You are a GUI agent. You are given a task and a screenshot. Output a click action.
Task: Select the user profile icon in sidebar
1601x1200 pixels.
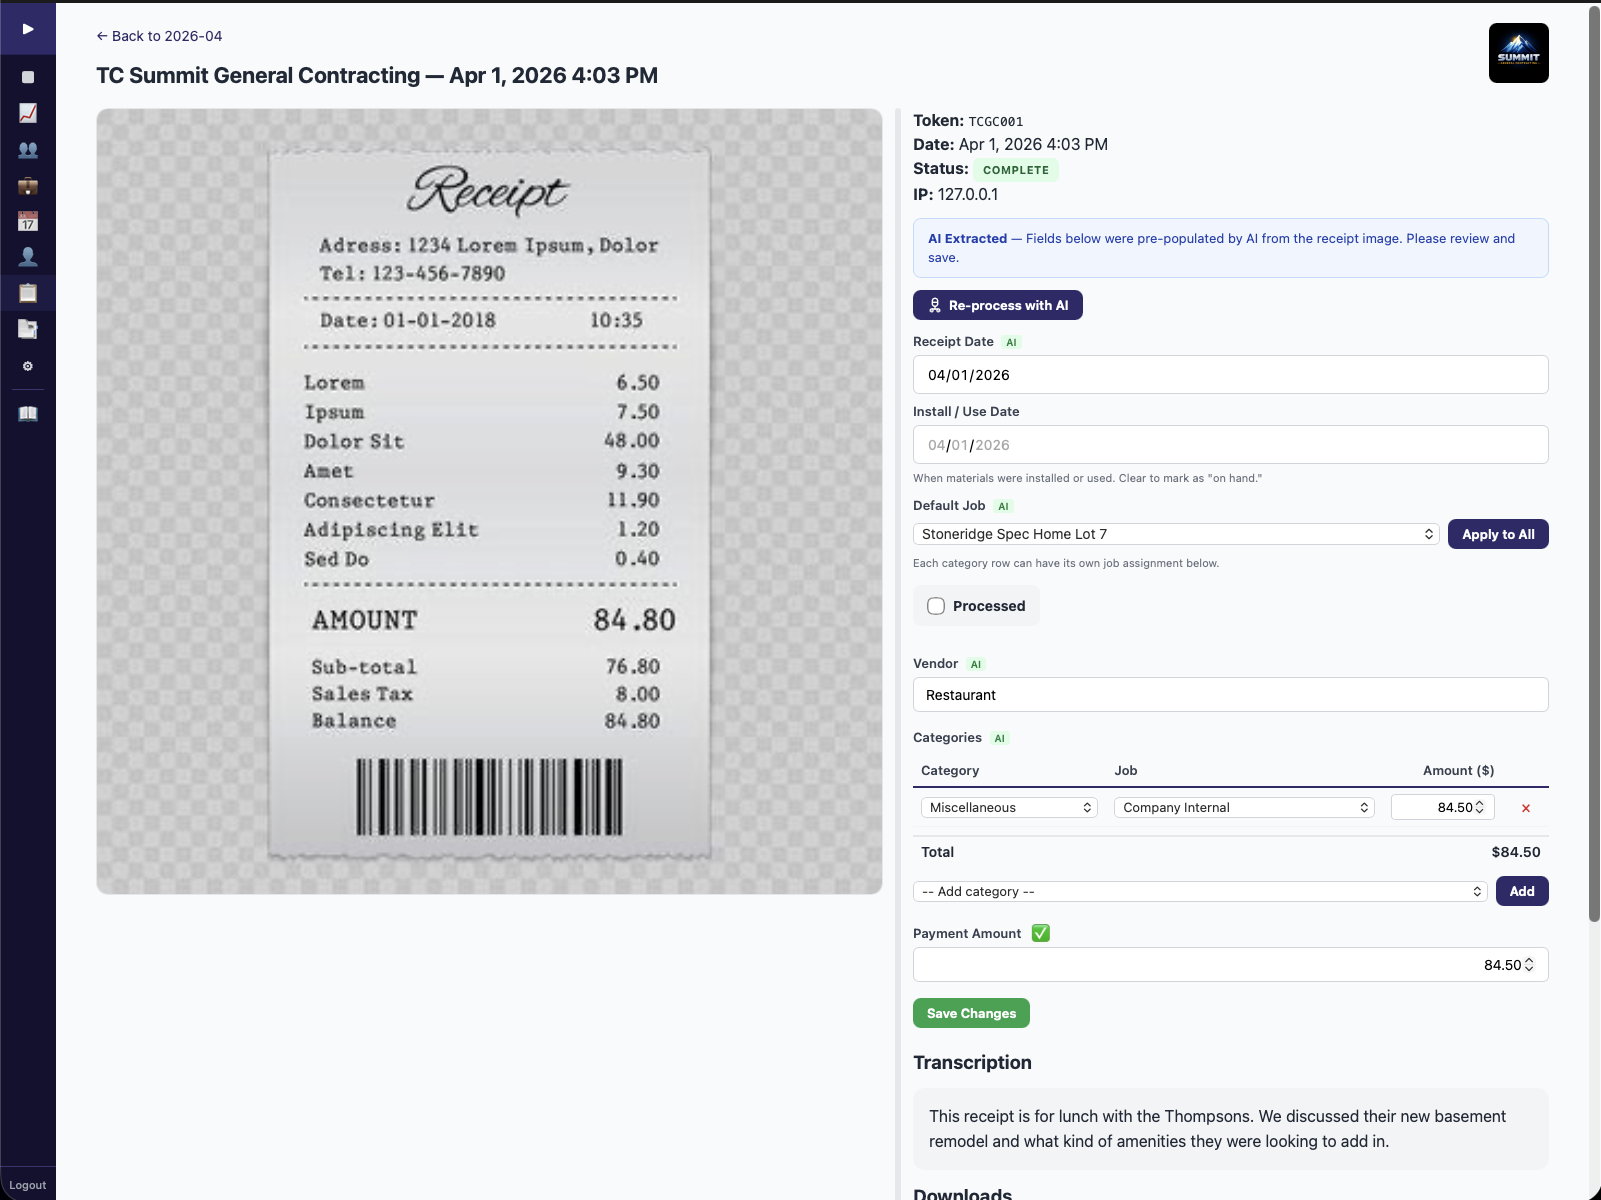coord(28,257)
